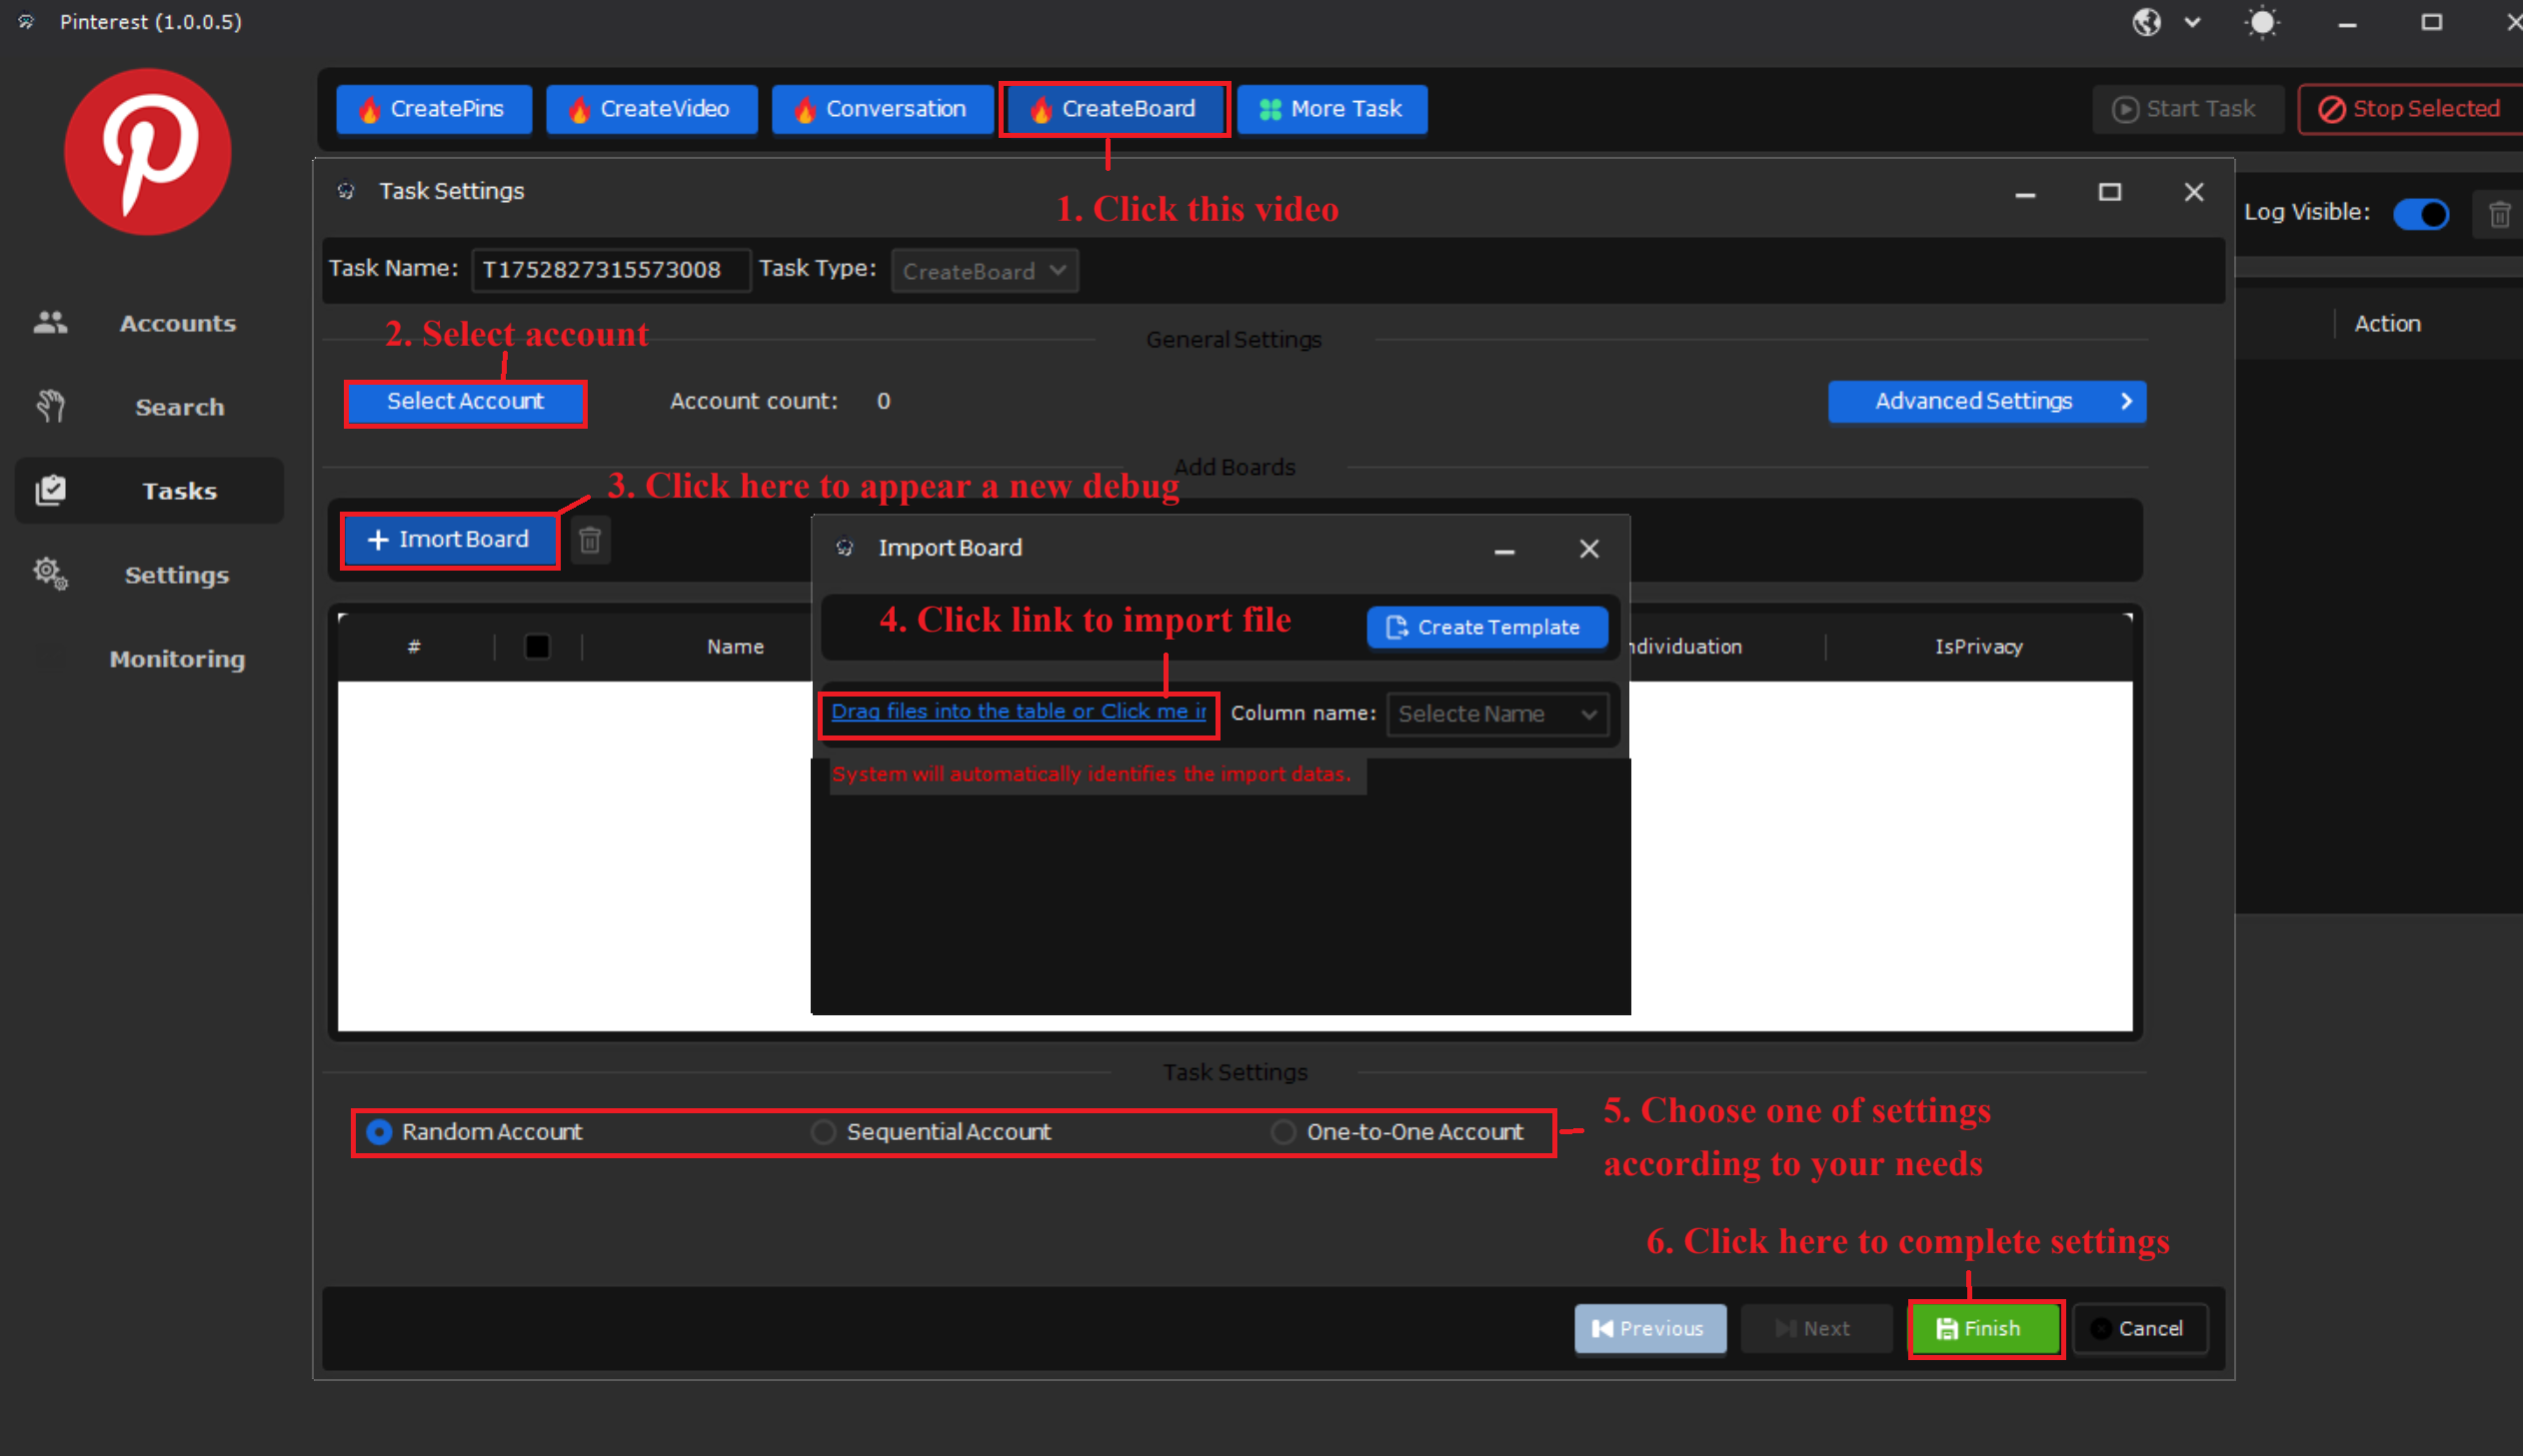Open the Monitoring section in the sidebar

pyautogui.click(x=150, y=659)
